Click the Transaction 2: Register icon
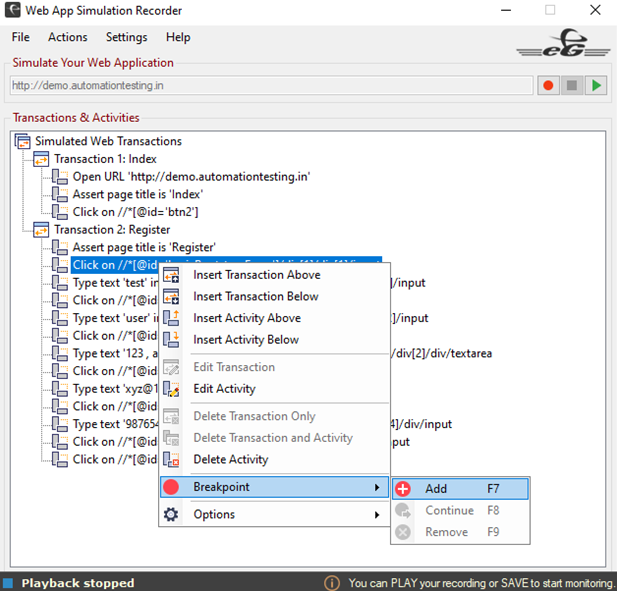The width and height of the screenshot is (617, 591). coord(41,230)
